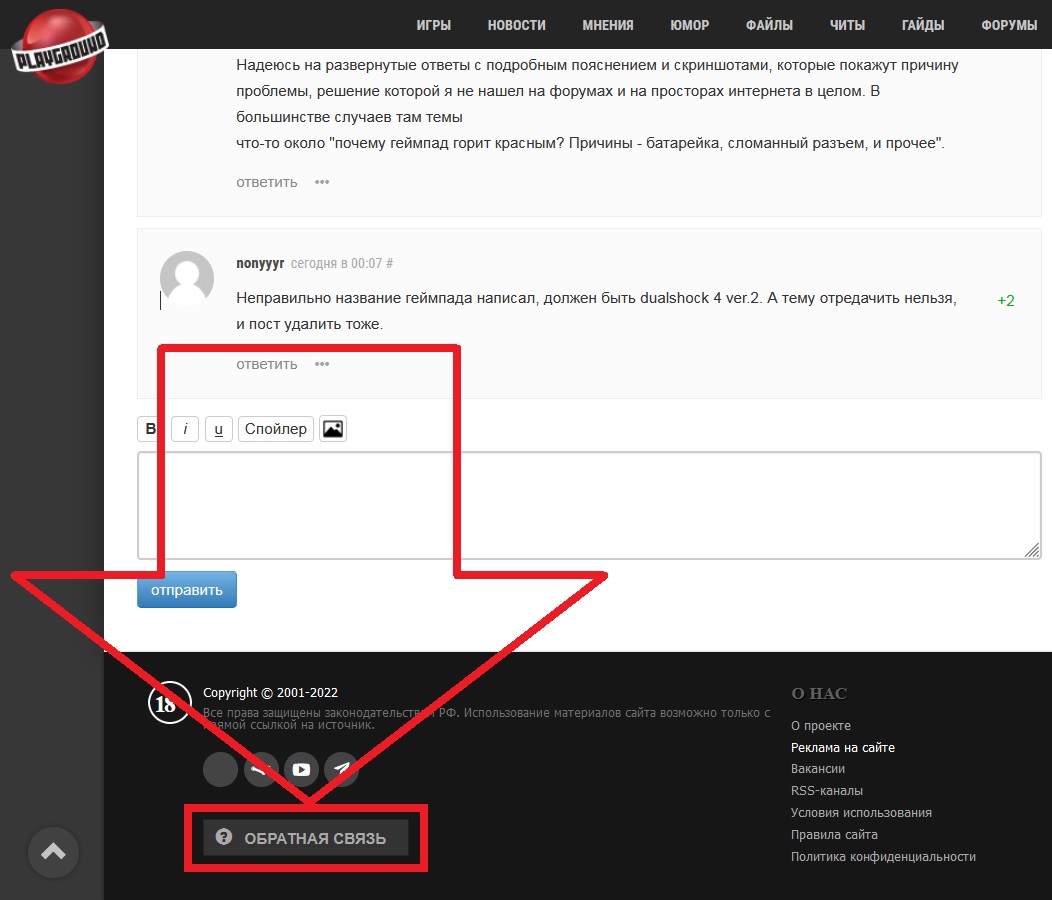Image resolution: width=1052 pixels, height=900 pixels.
Task: Jump to top with up arrow button
Action: coord(54,852)
